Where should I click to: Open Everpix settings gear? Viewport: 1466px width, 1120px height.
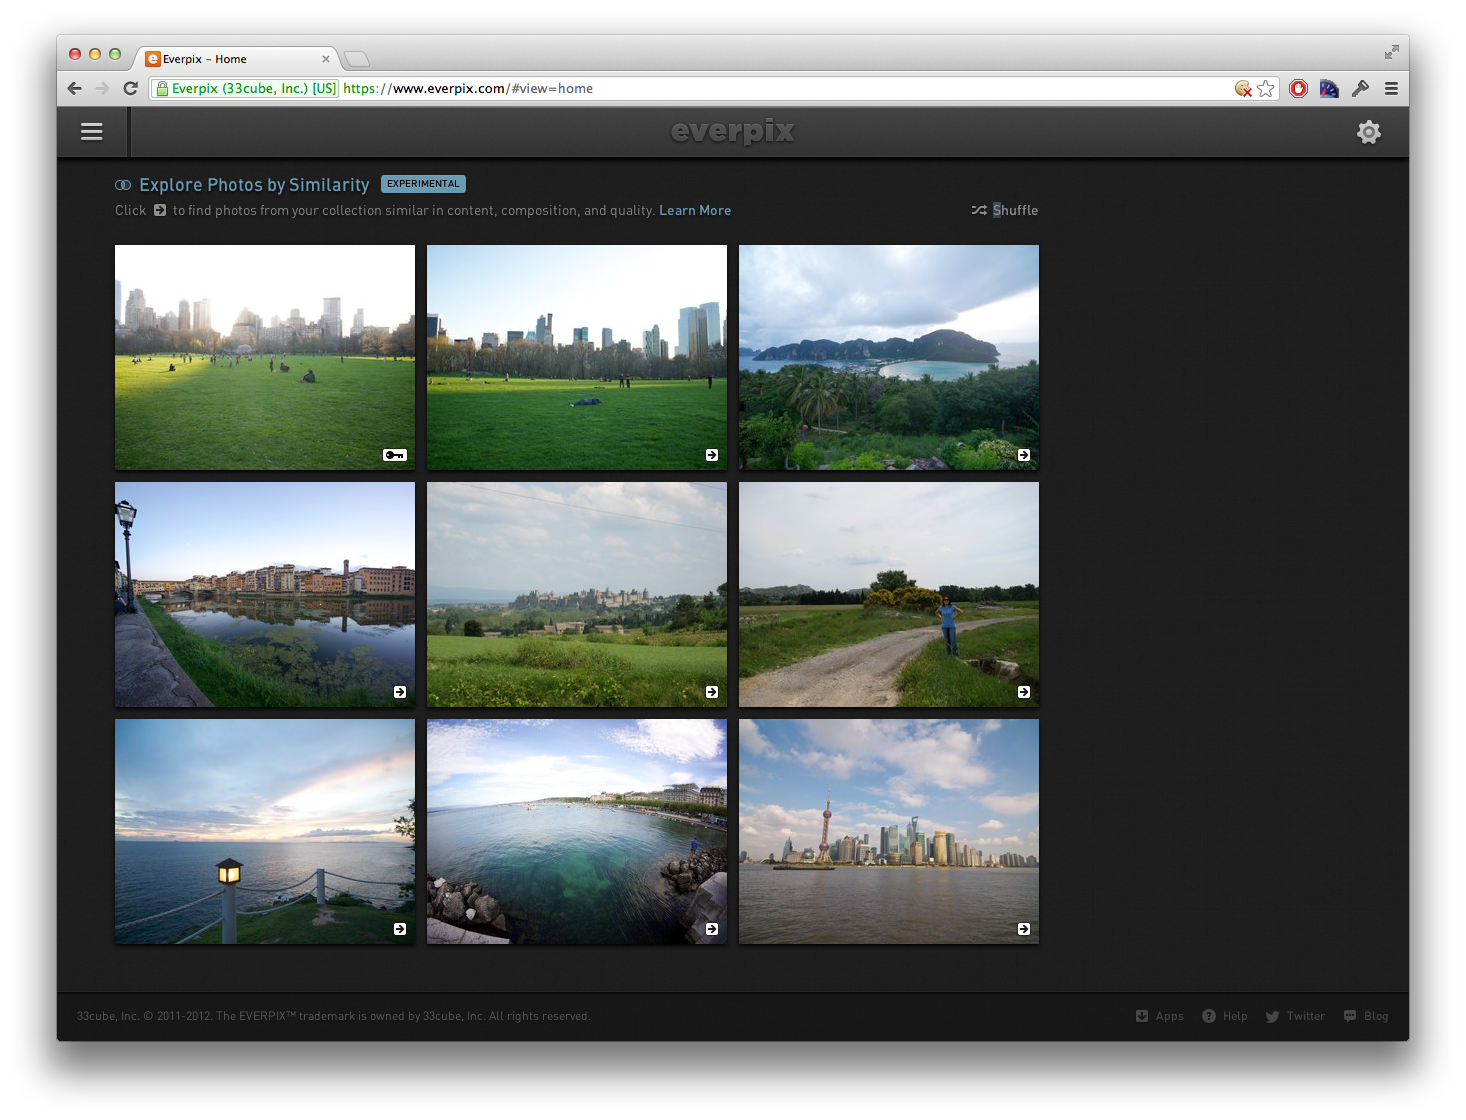(1368, 132)
